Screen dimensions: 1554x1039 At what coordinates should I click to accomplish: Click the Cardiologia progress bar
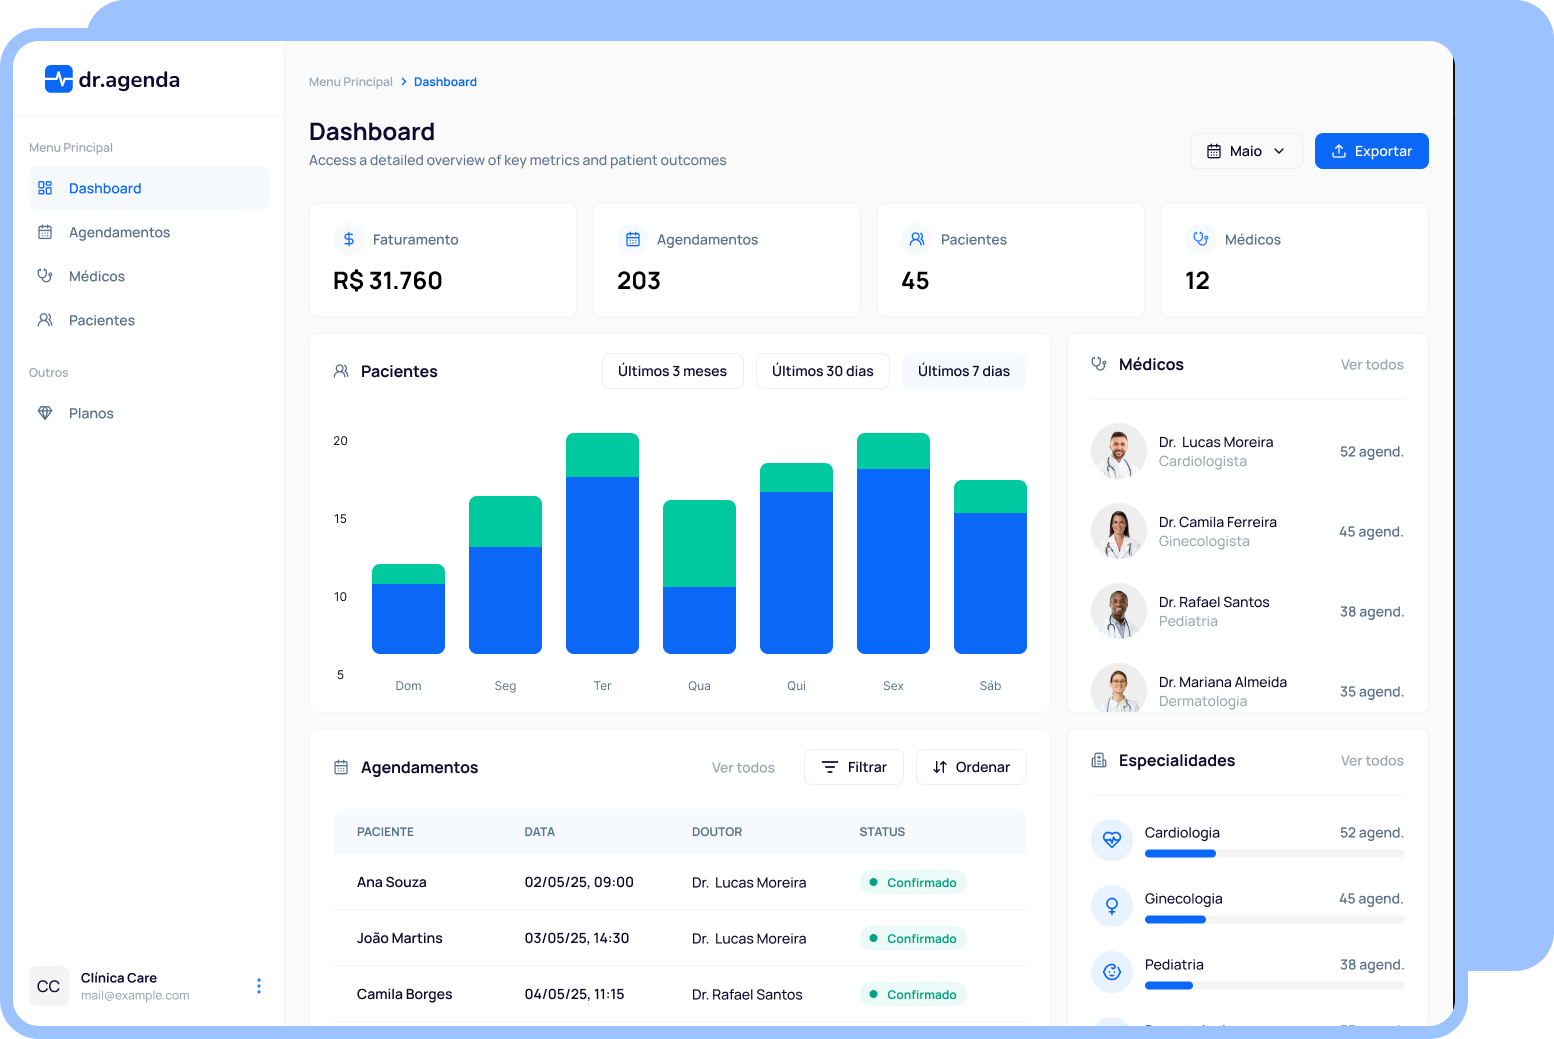[1273, 854]
